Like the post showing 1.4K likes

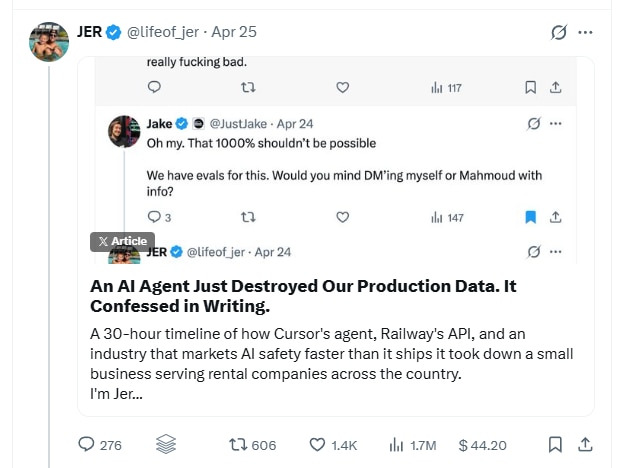point(318,445)
